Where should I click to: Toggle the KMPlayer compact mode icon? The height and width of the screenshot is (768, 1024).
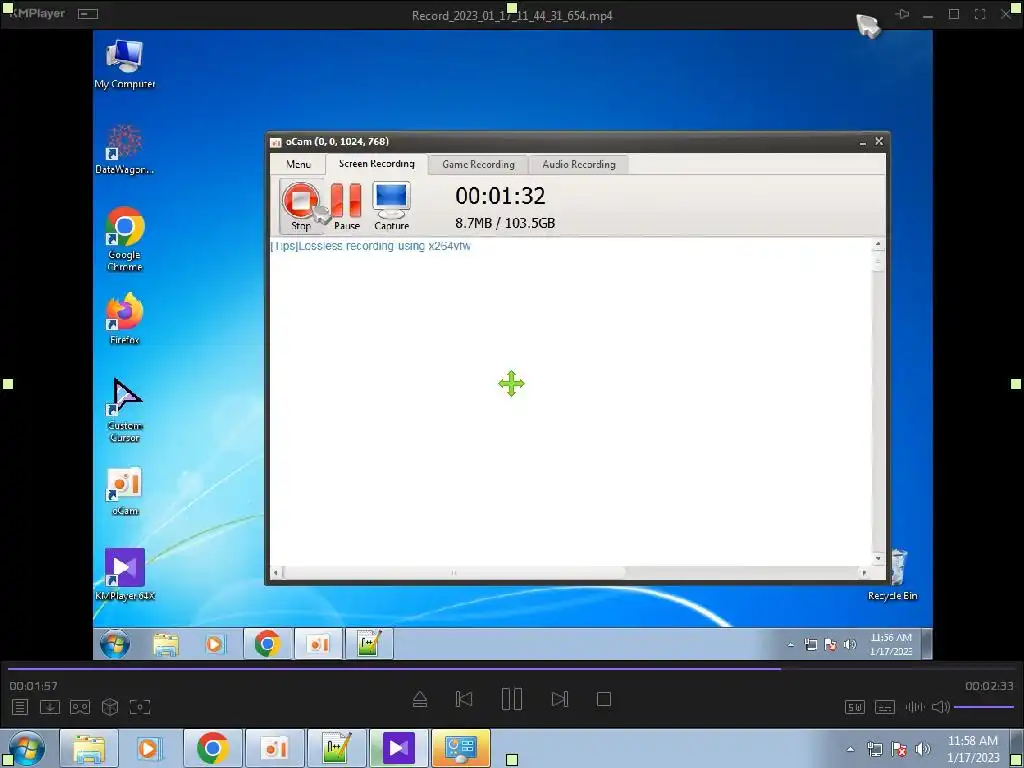point(88,14)
